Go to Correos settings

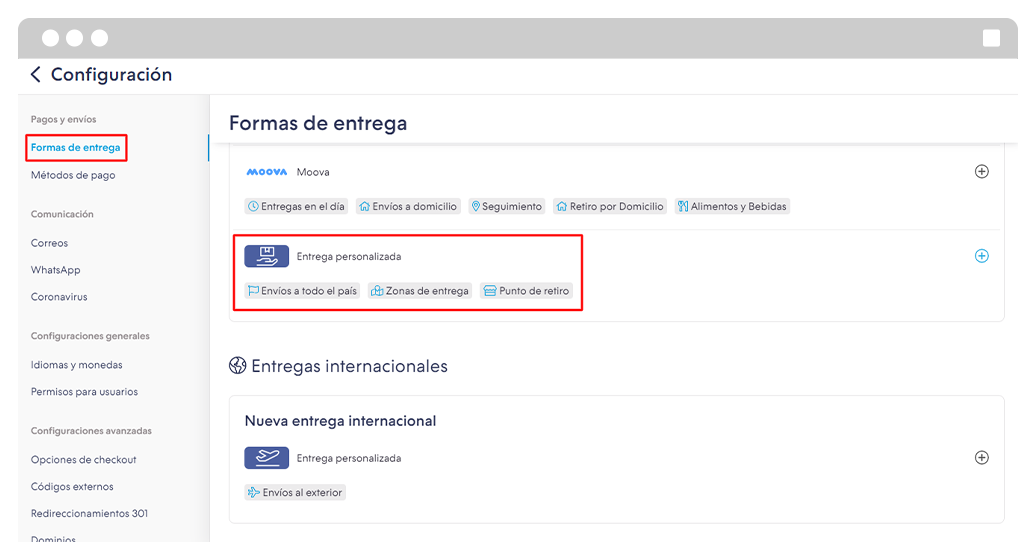(49, 243)
